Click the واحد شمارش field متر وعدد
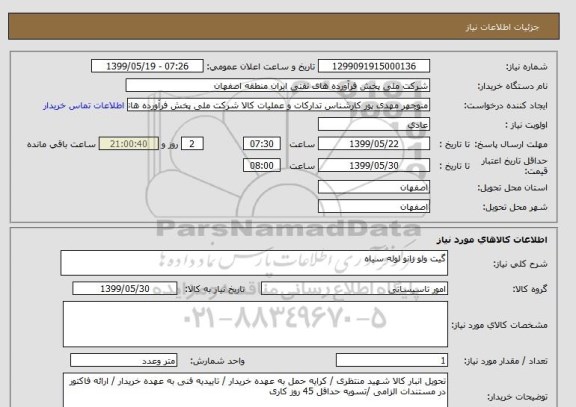Image resolution: width=576 pixels, height=407 pixels. click(x=123, y=360)
